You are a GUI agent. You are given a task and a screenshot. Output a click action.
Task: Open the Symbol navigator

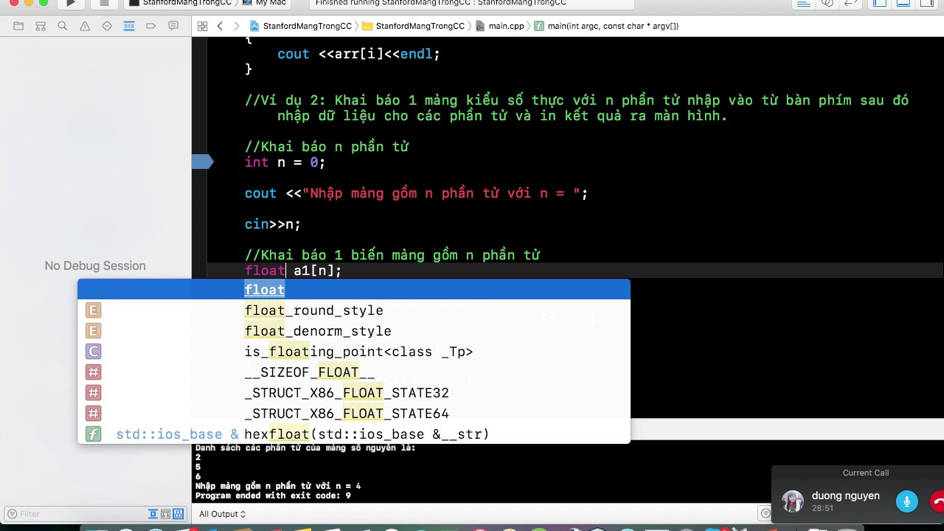(x=40, y=26)
